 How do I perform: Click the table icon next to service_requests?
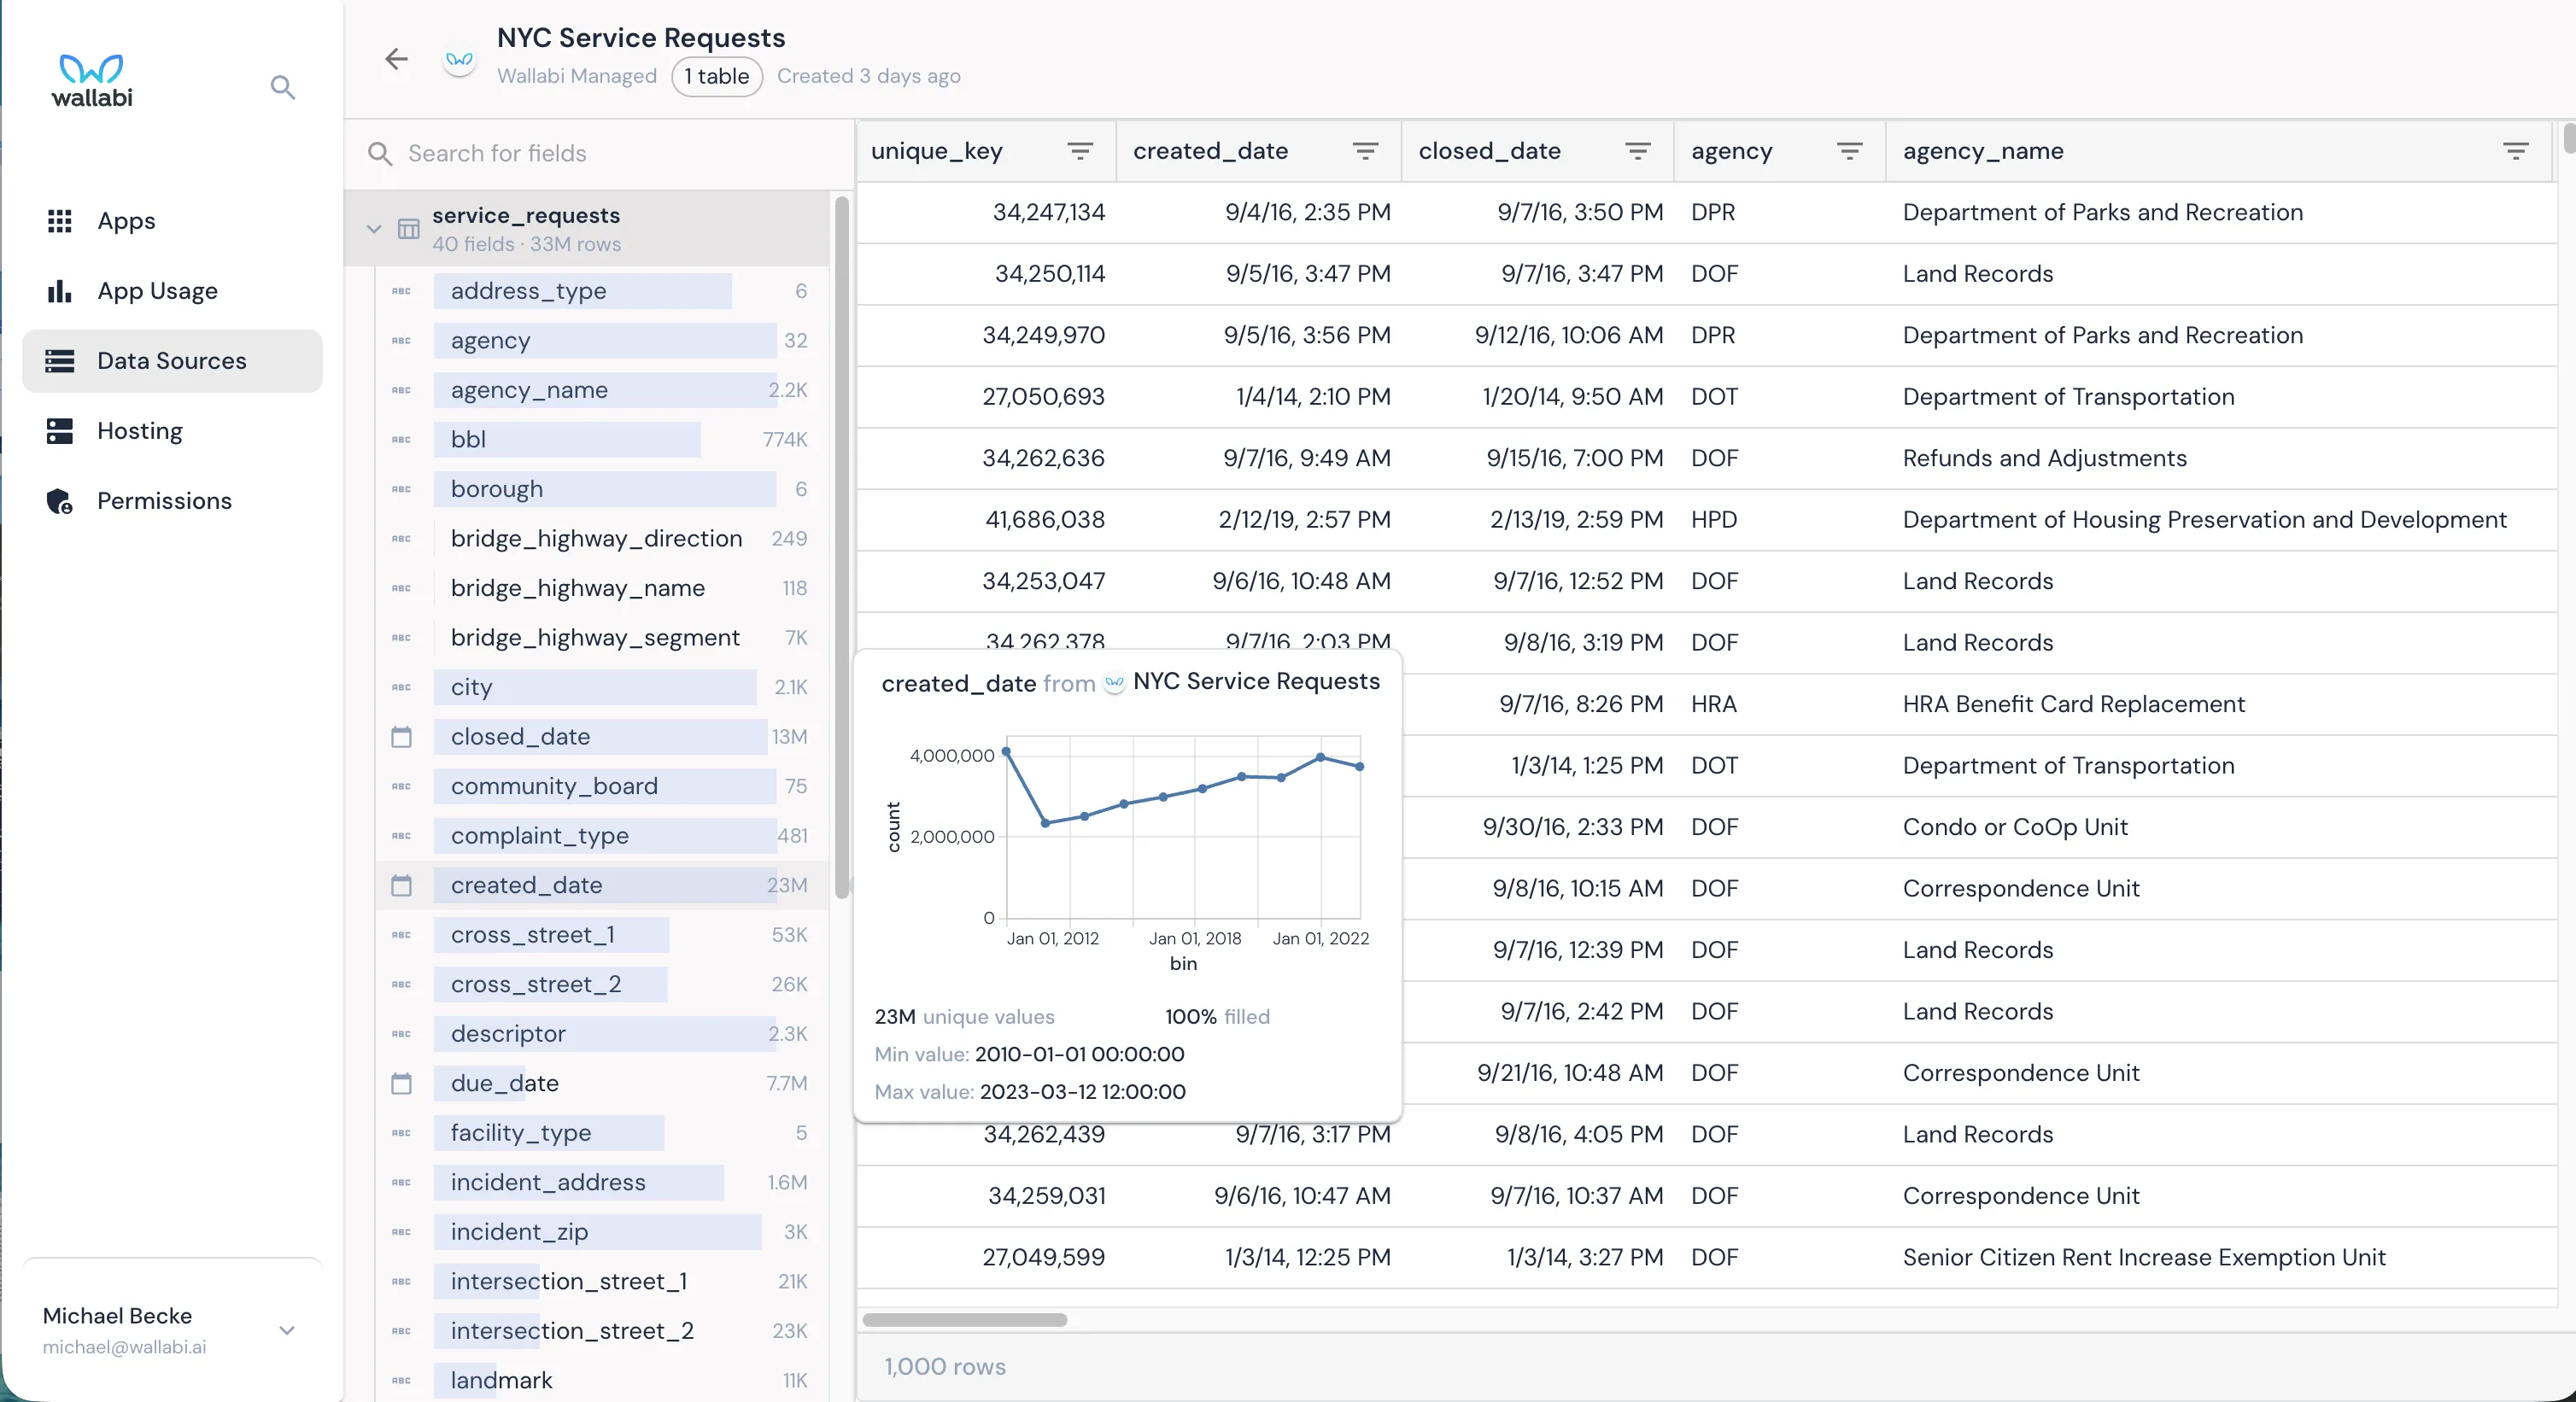(409, 229)
